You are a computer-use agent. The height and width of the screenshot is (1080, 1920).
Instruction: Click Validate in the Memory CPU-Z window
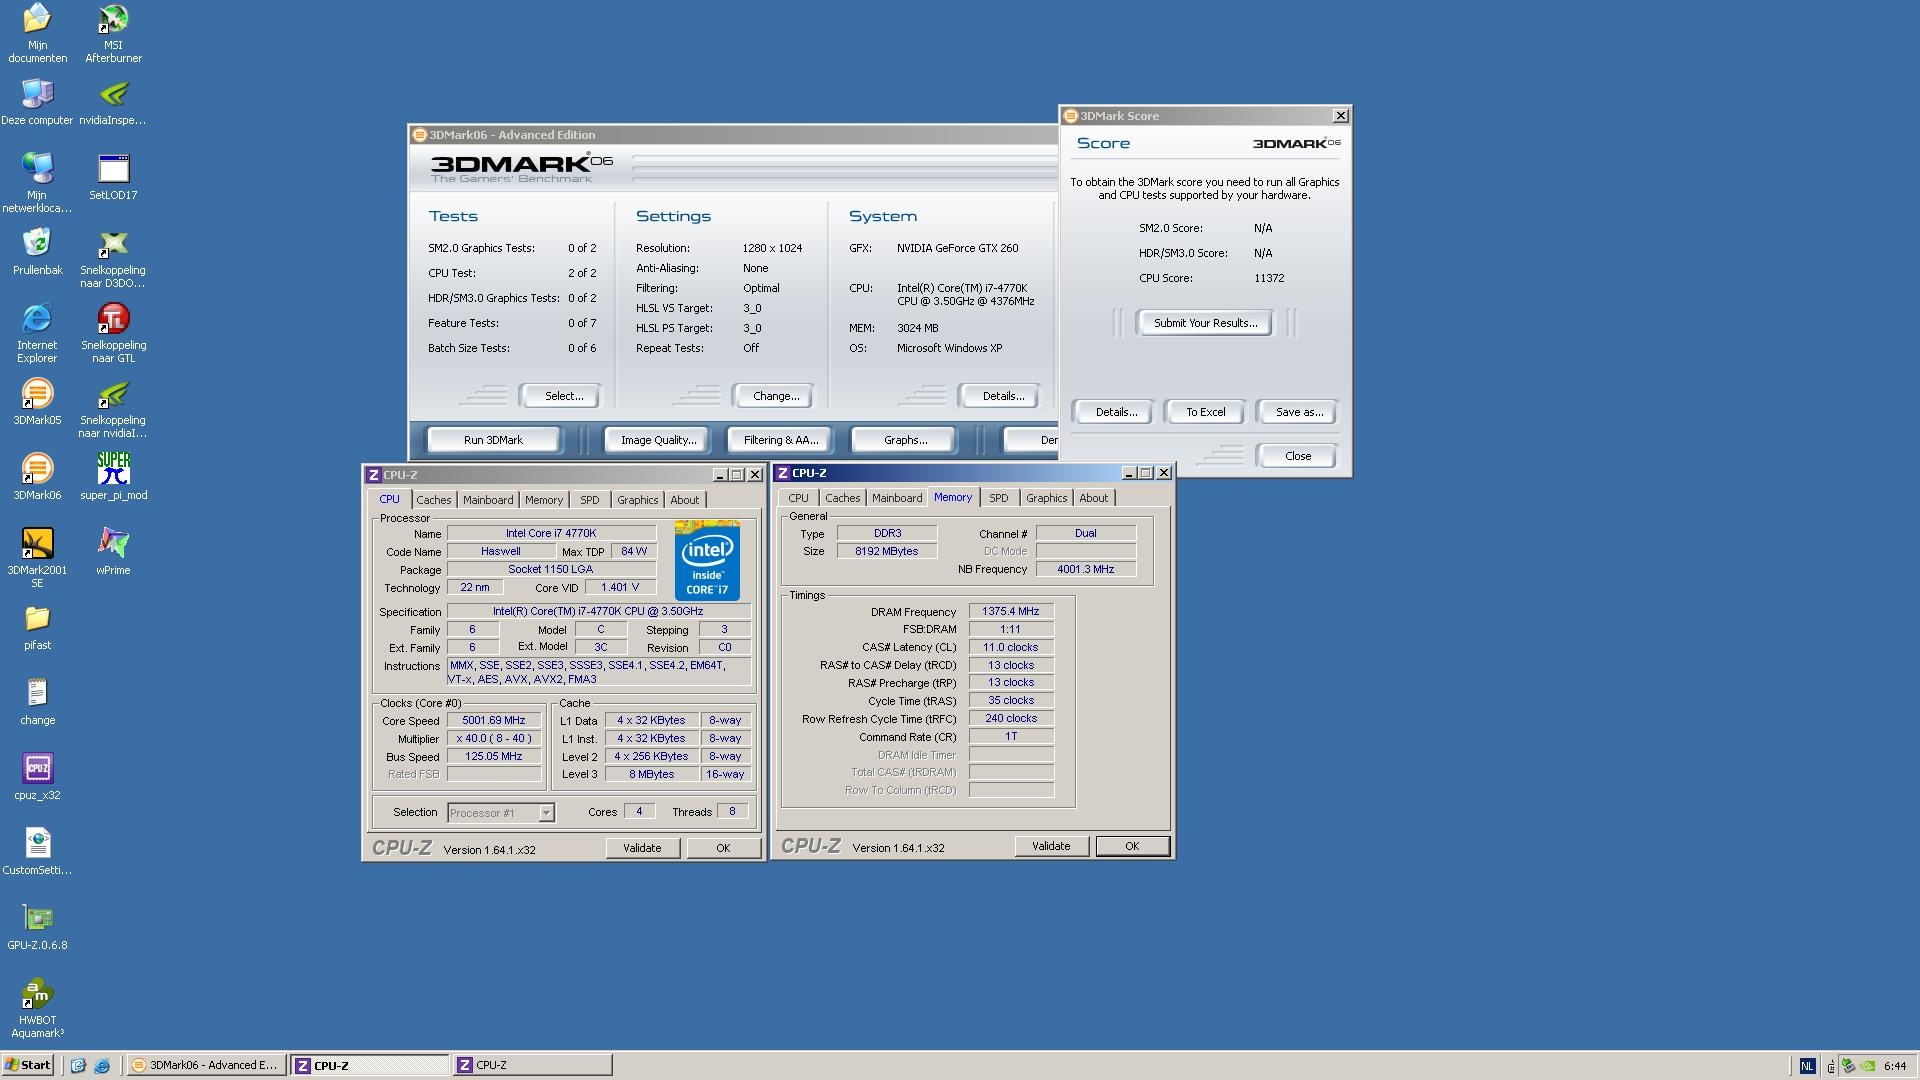1050,846
